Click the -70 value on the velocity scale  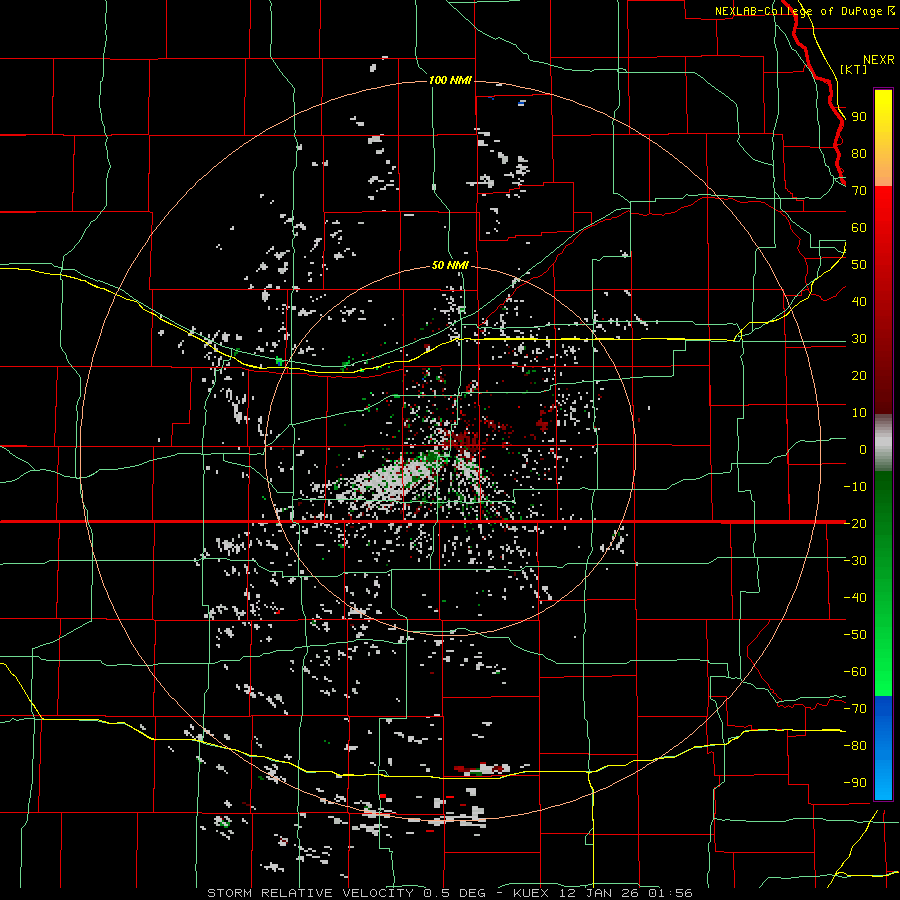click(x=855, y=709)
